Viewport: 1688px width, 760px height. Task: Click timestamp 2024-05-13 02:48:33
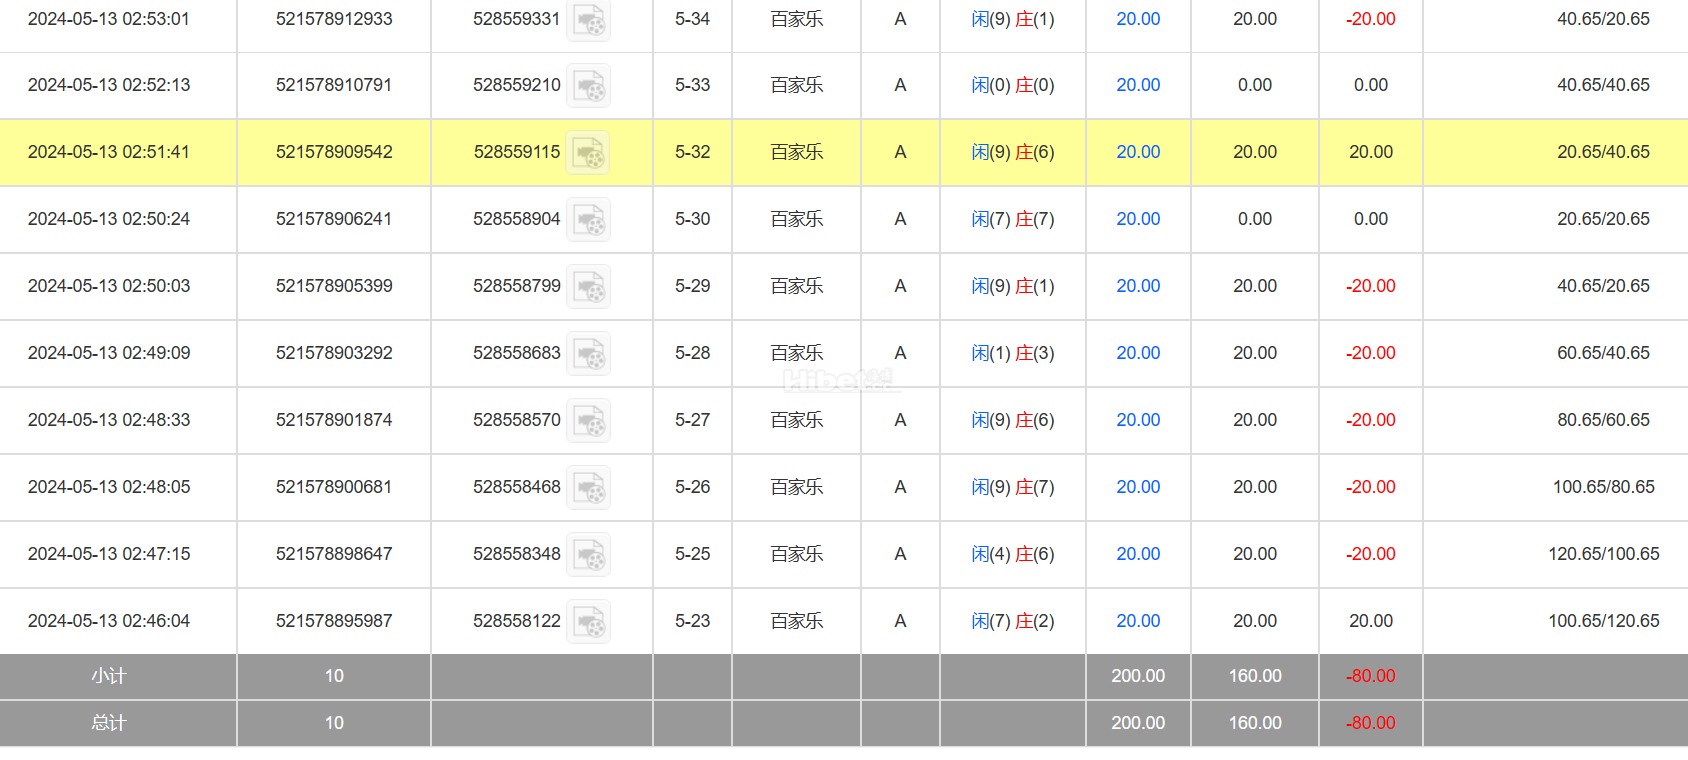point(109,420)
